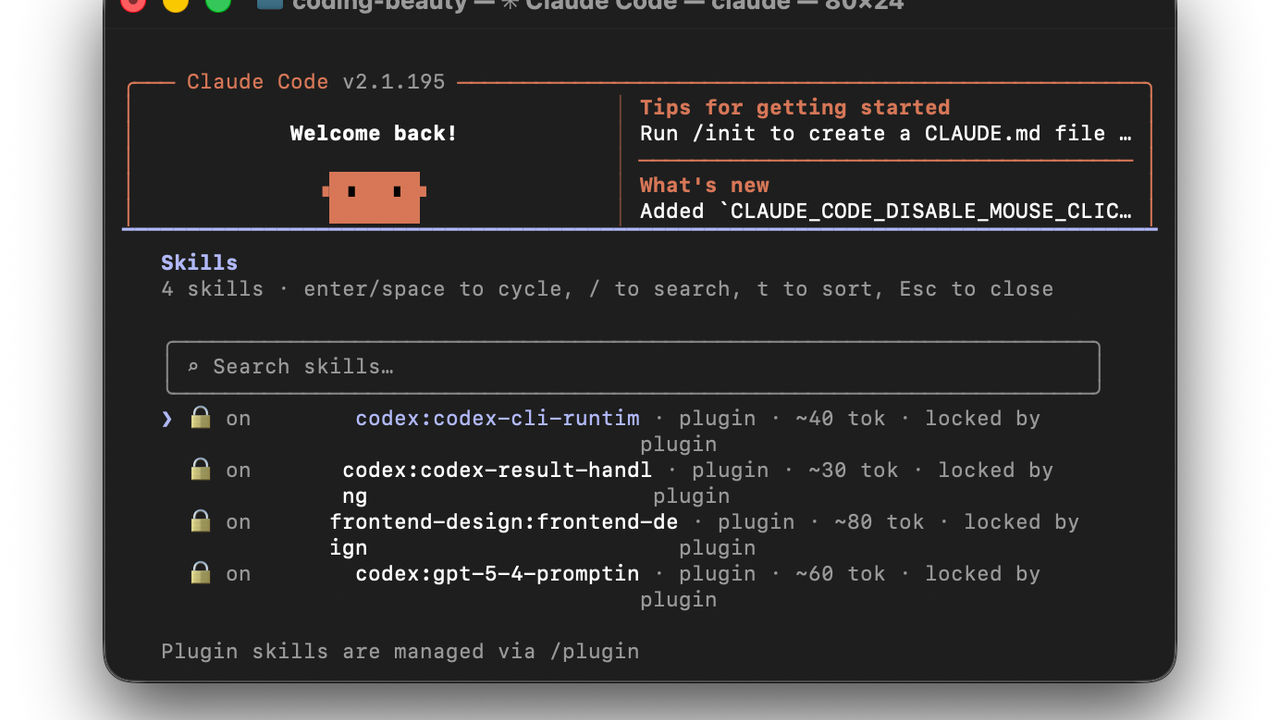Click the 'Claude Code' title label

click(258, 82)
